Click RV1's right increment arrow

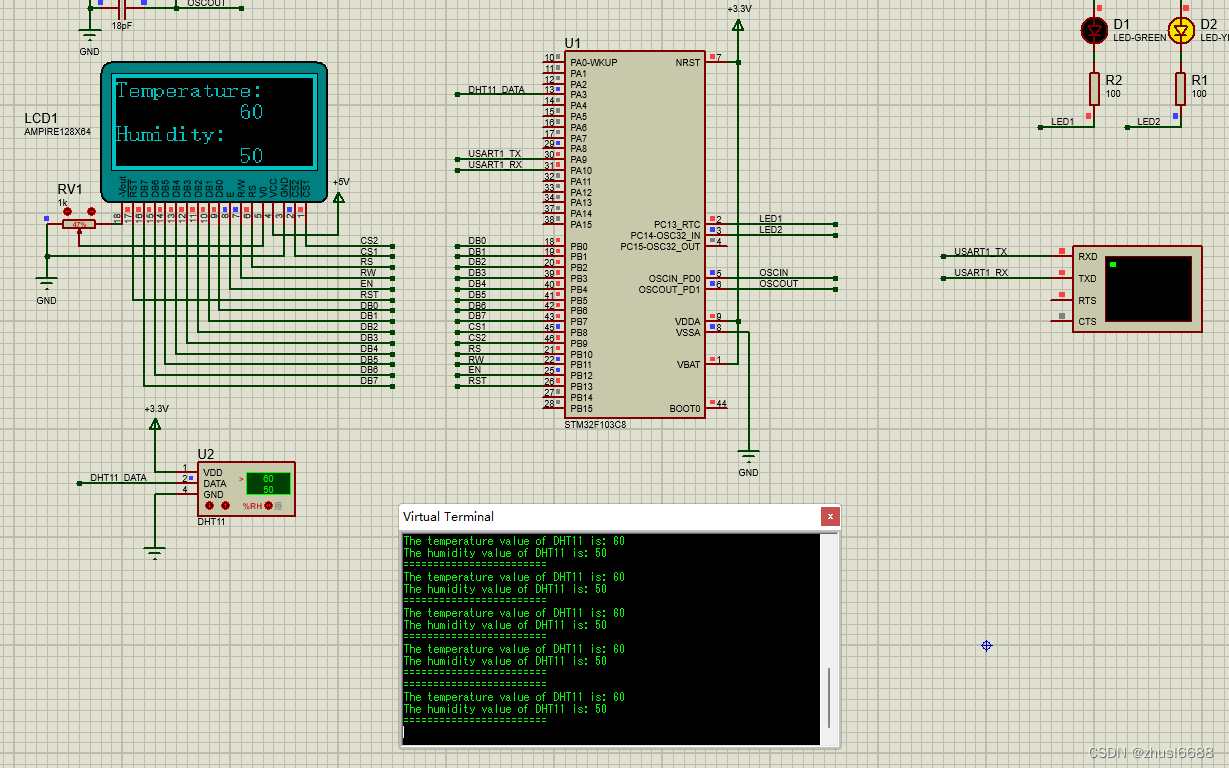[92, 211]
